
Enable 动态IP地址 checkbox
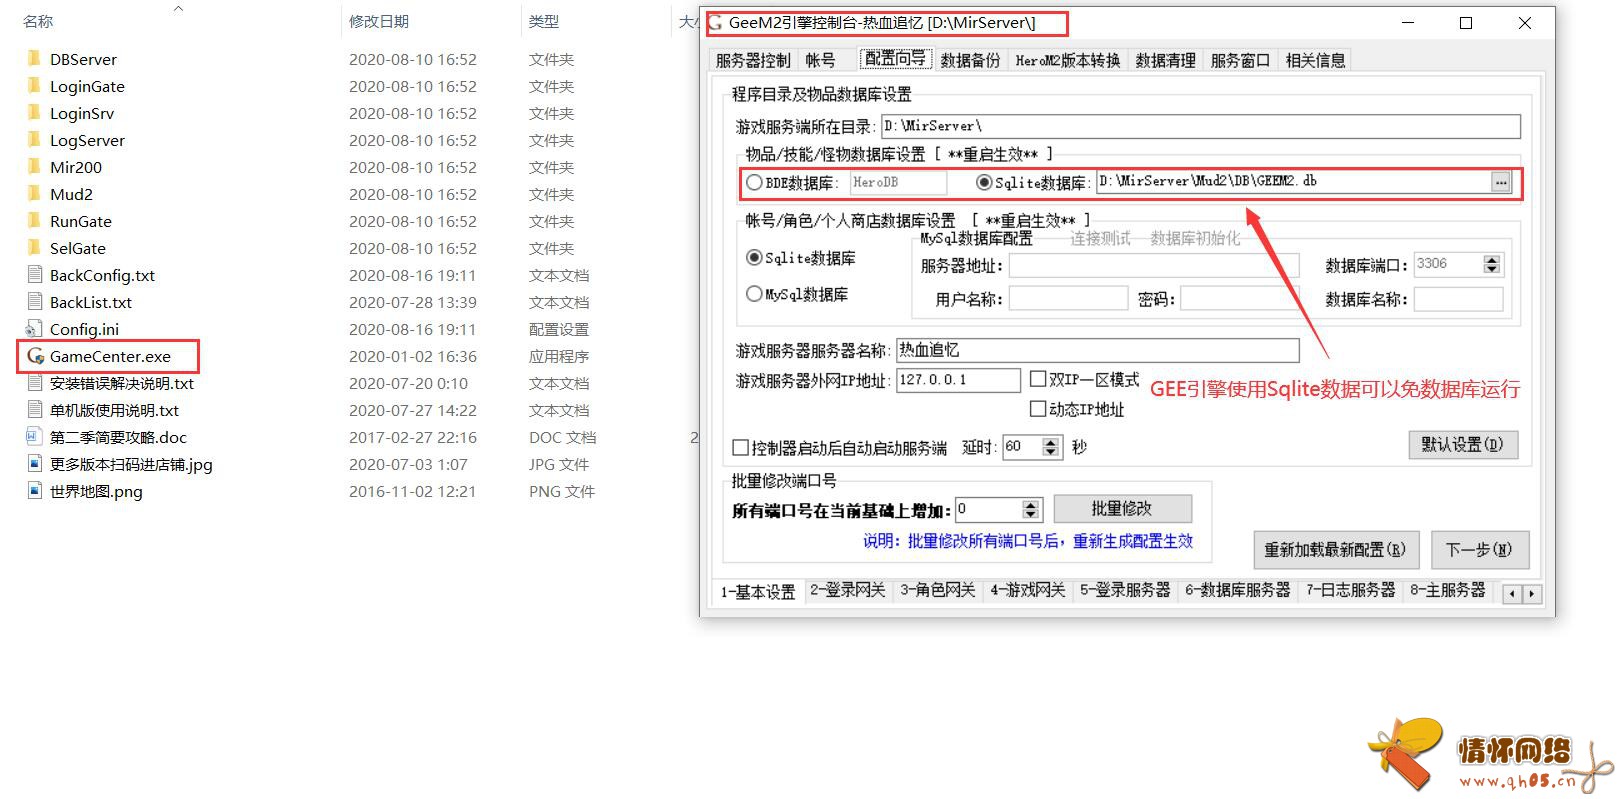[1038, 409]
